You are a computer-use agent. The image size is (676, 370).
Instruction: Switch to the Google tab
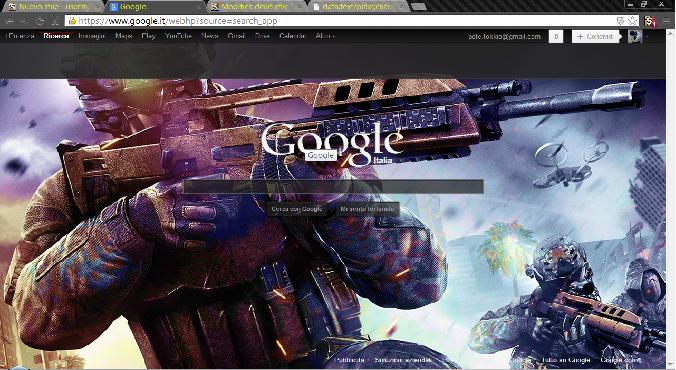[155, 6]
